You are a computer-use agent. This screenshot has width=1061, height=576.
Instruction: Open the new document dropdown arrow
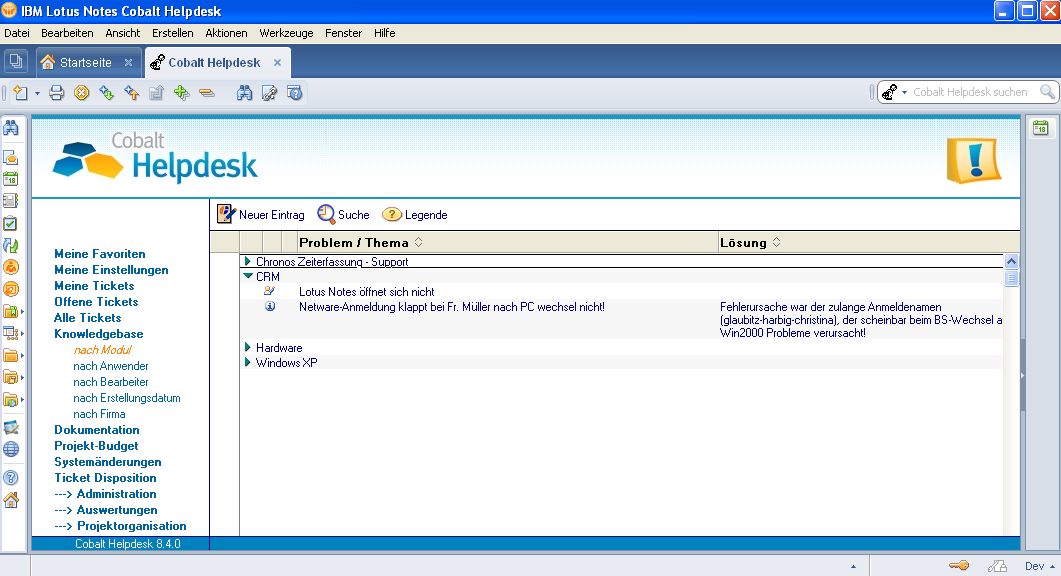tap(37, 93)
